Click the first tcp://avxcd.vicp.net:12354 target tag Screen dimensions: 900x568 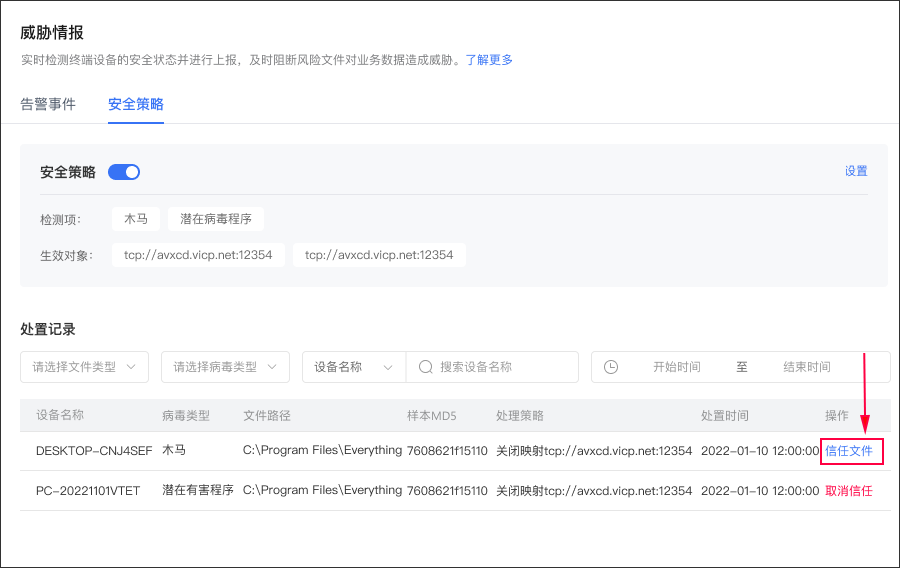tap(198, 255)
